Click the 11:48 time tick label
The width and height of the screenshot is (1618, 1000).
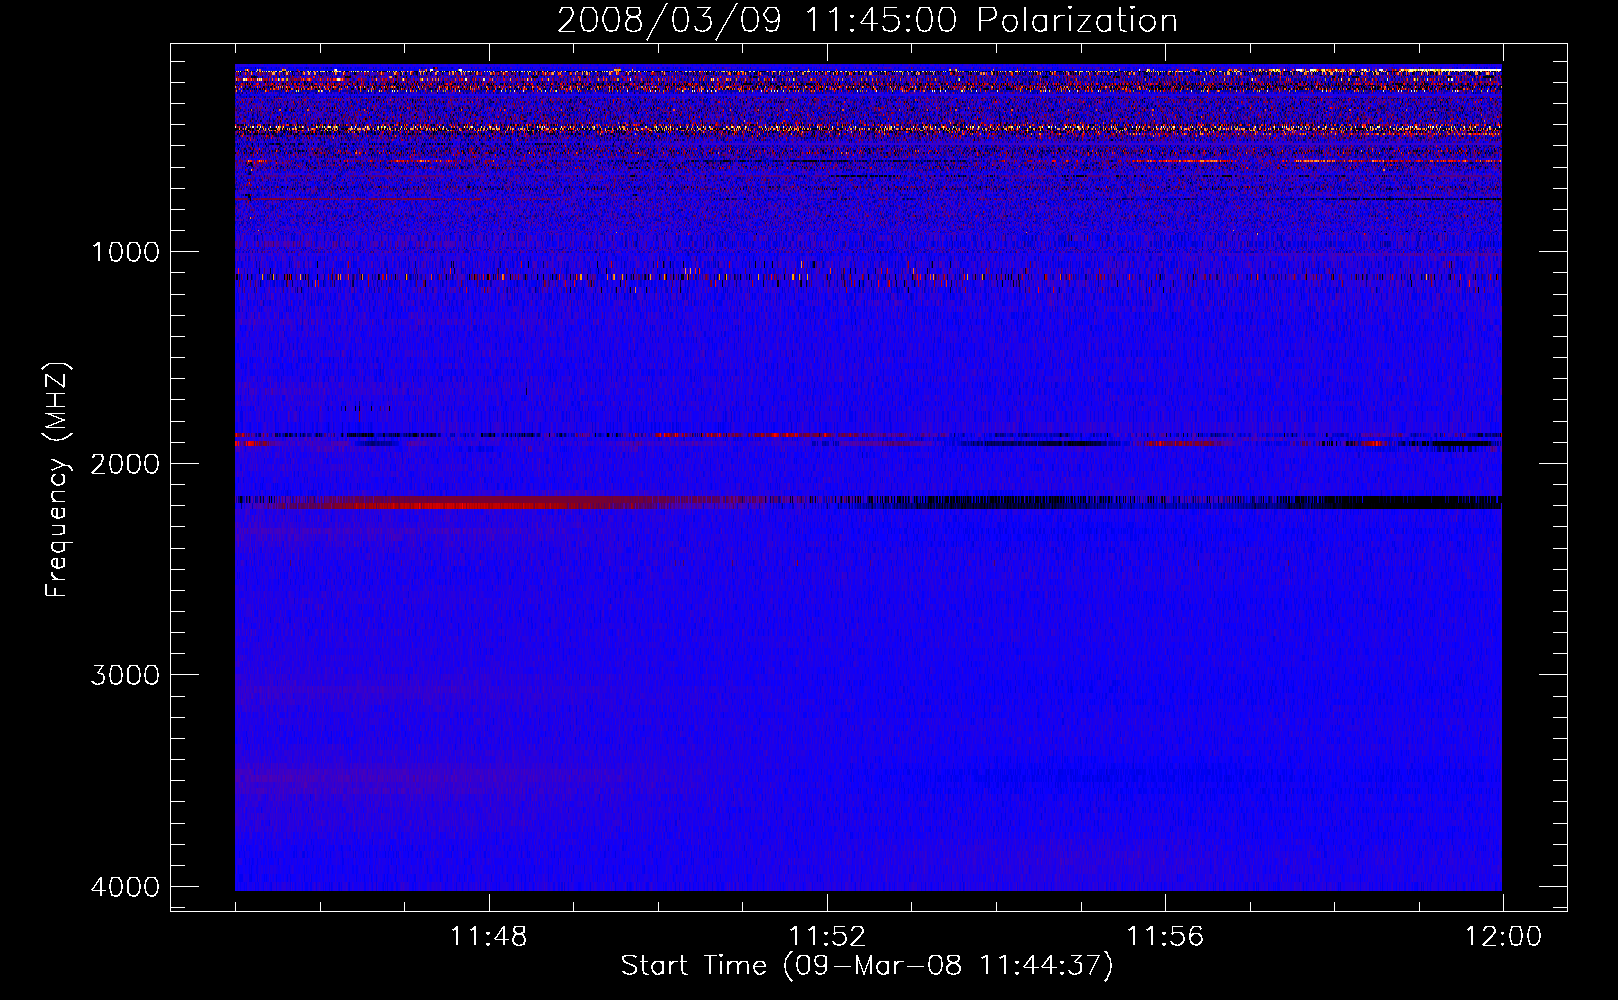pyautogui.click(x=489, y=937)
